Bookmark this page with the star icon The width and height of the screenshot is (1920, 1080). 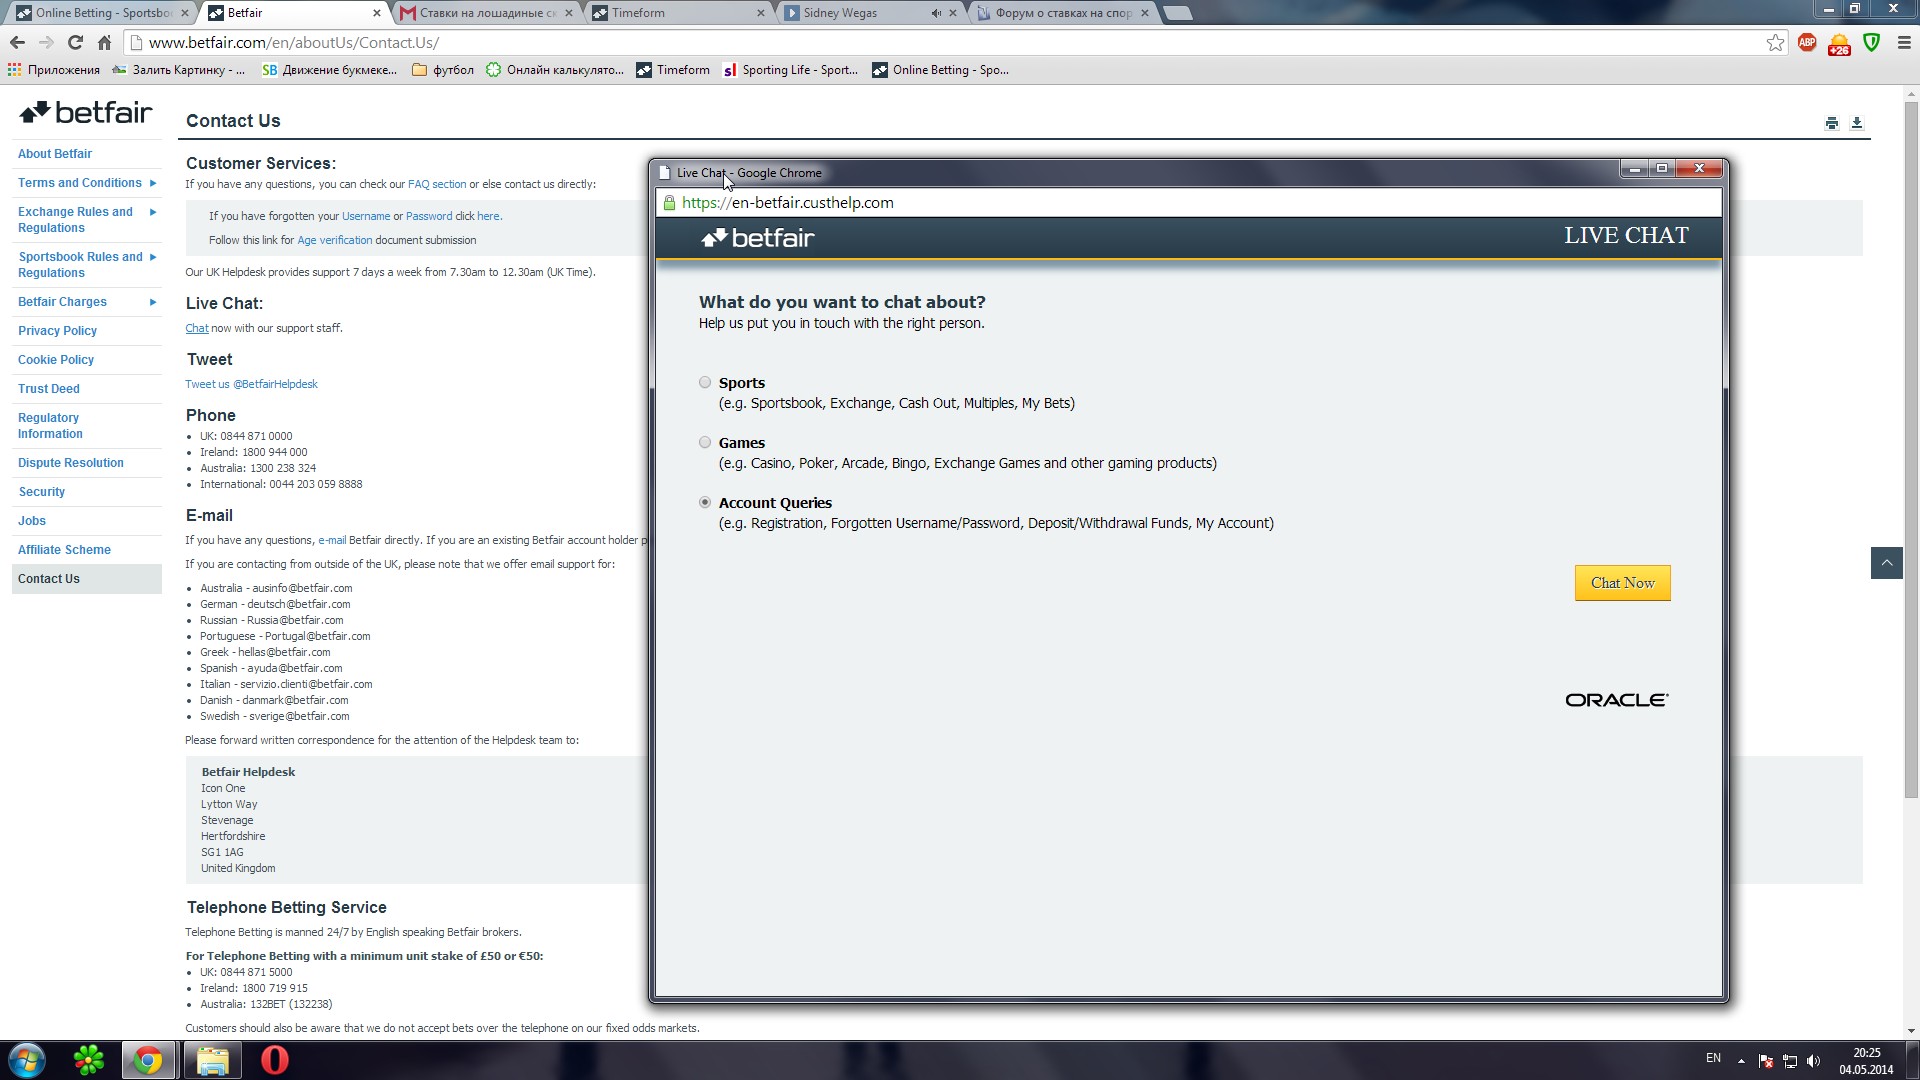coord(1775,42)
